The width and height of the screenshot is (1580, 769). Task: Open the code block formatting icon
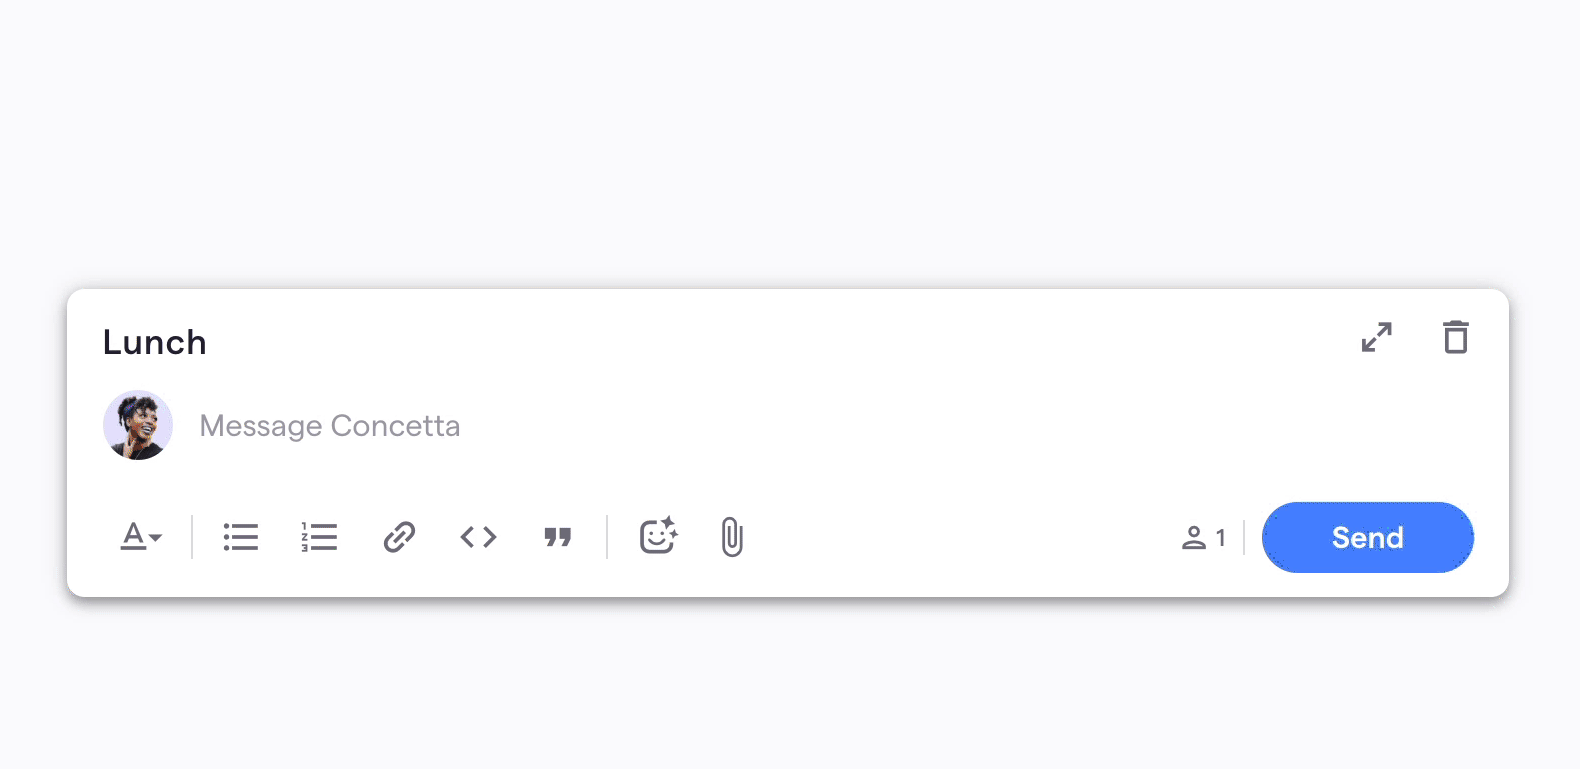[x=478, y=537]
